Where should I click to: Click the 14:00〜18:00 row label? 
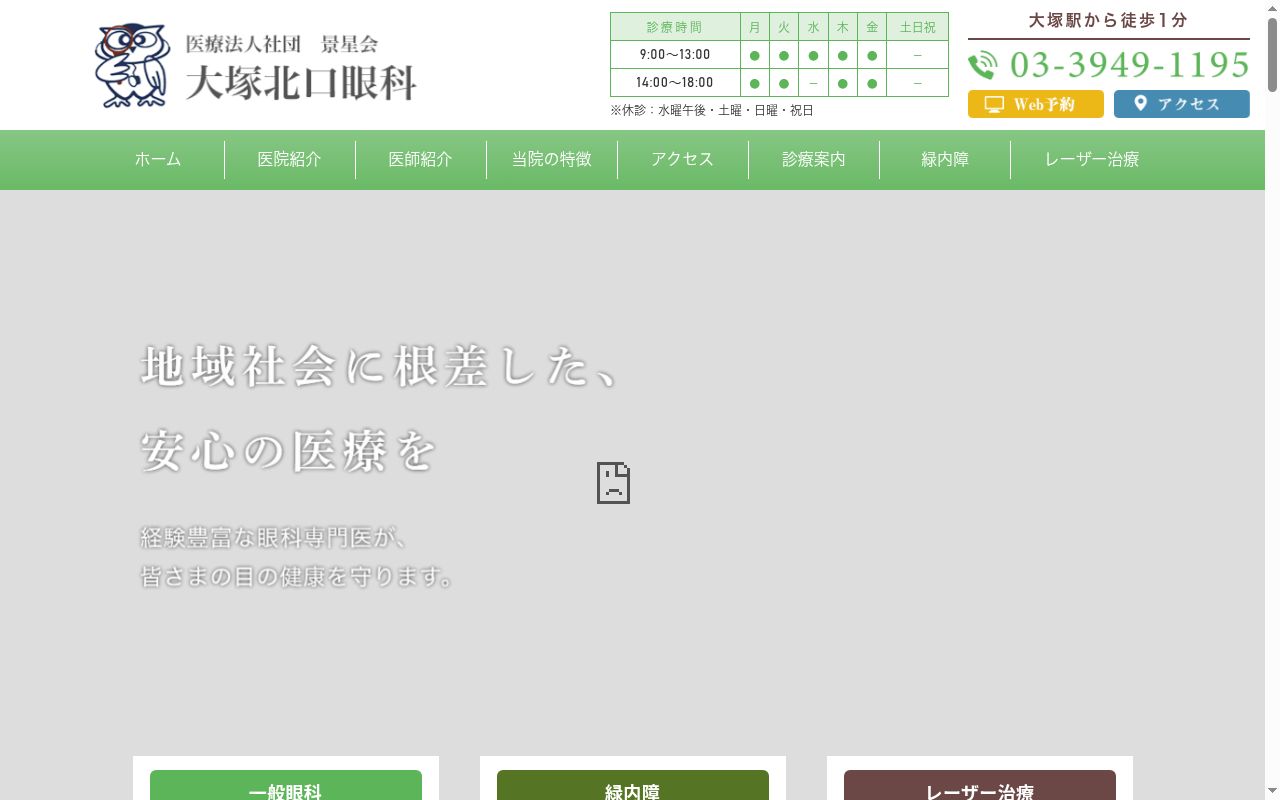tap(675, 83)
